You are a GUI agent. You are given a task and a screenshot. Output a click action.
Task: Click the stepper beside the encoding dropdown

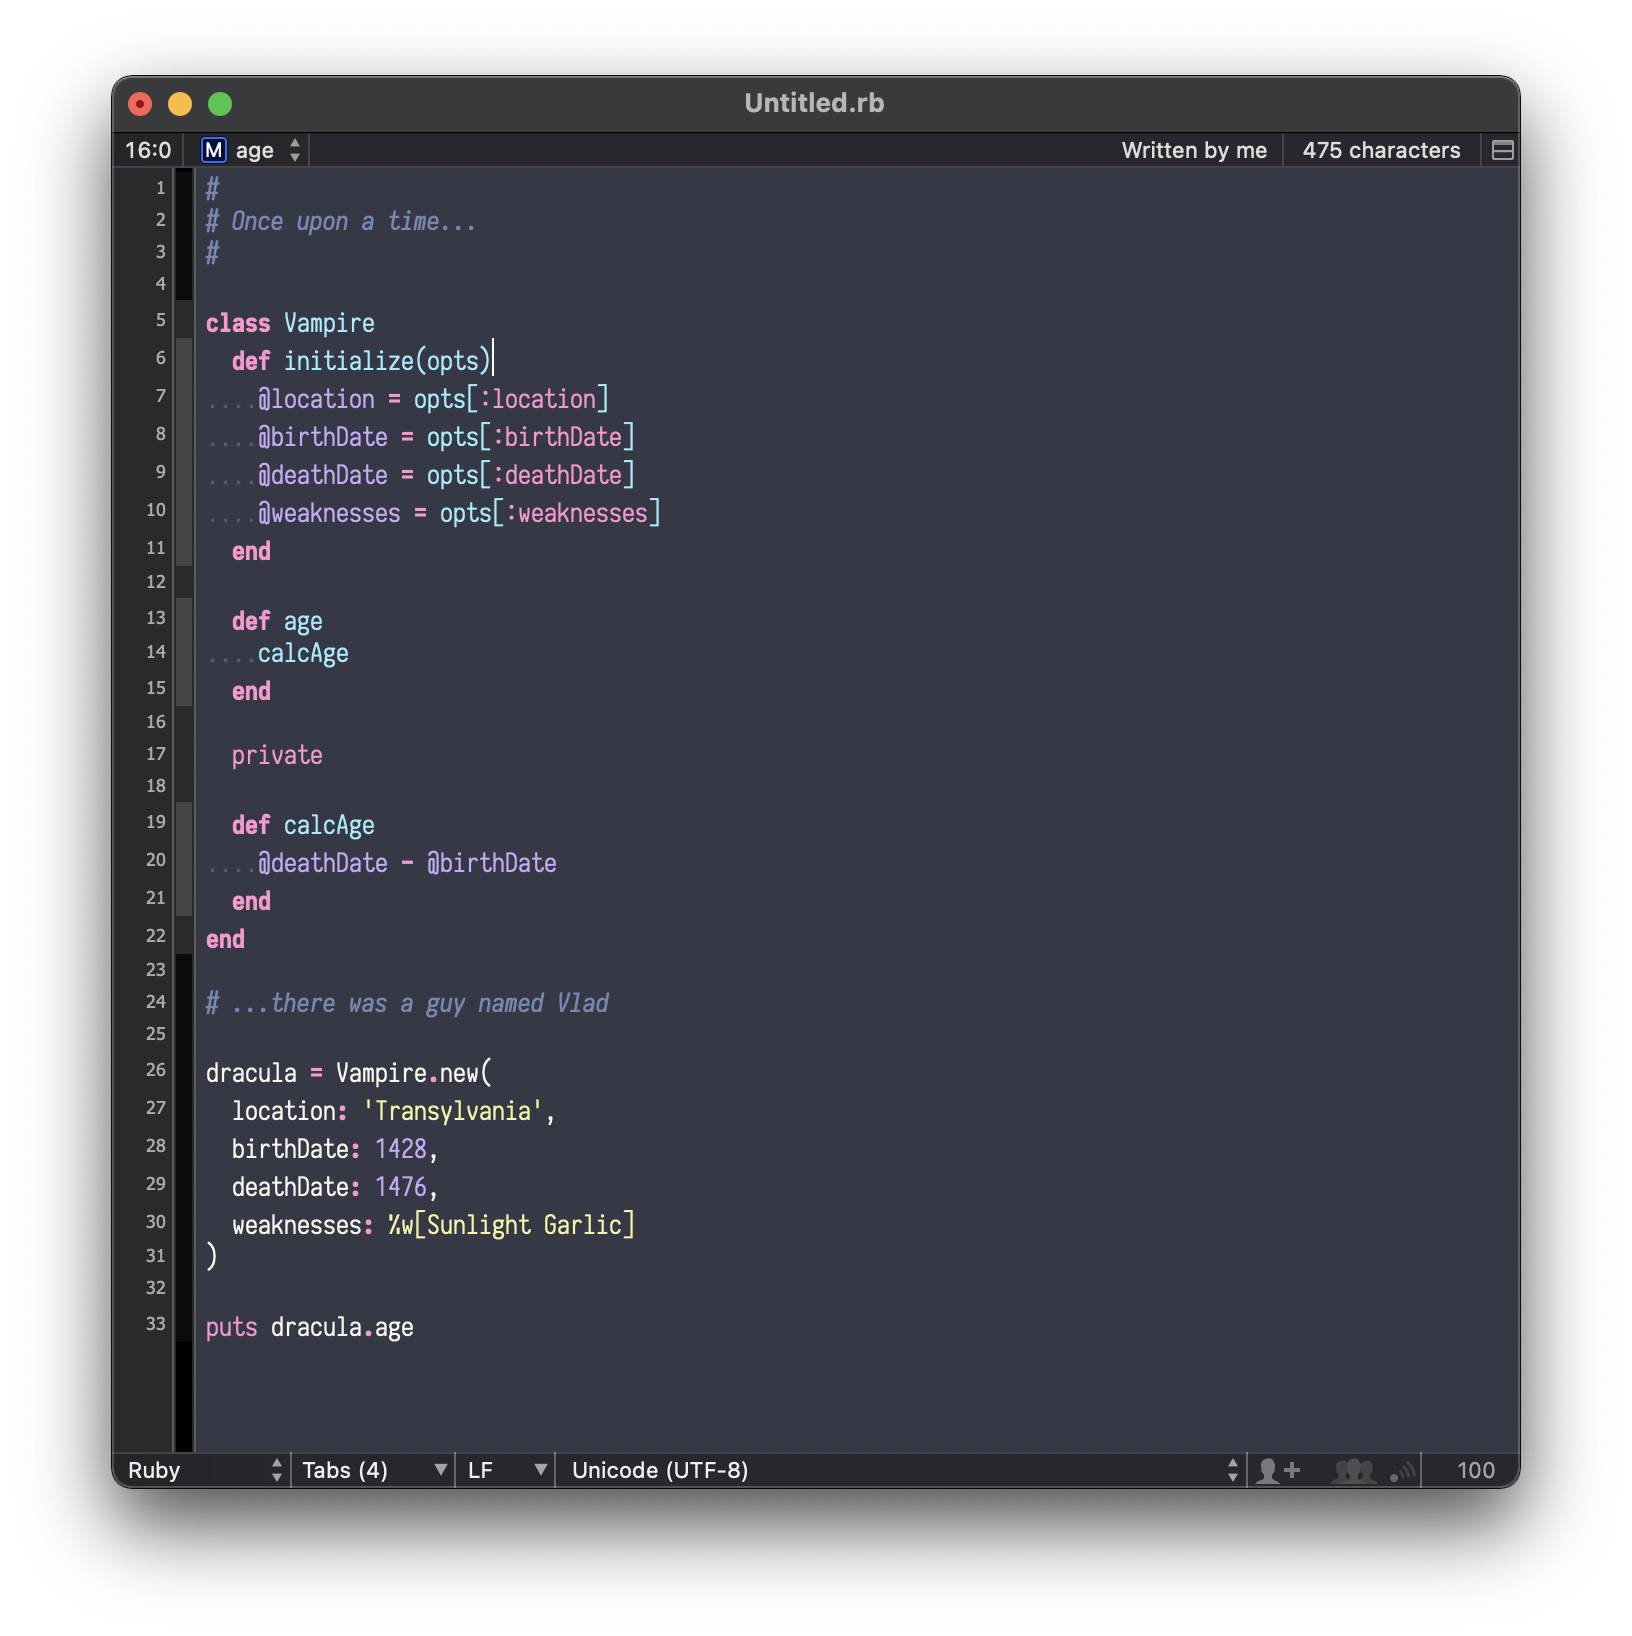1233,1470
